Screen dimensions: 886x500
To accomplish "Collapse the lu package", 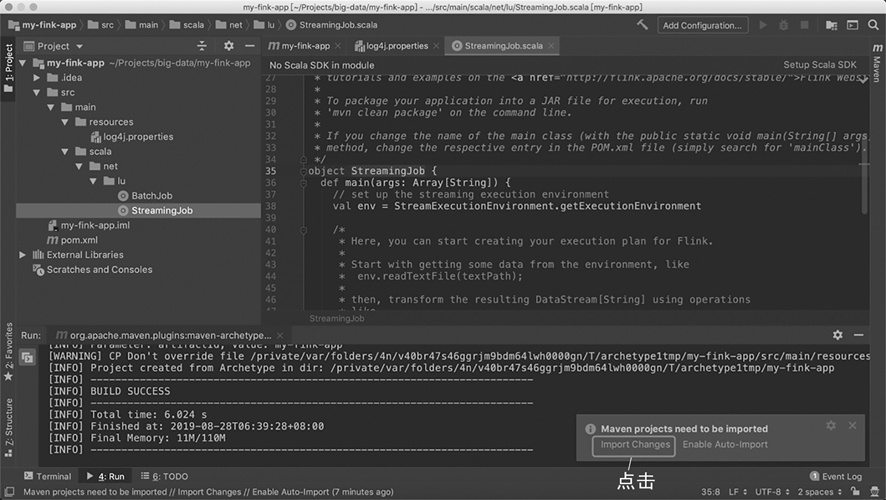I will click(93, 181).
